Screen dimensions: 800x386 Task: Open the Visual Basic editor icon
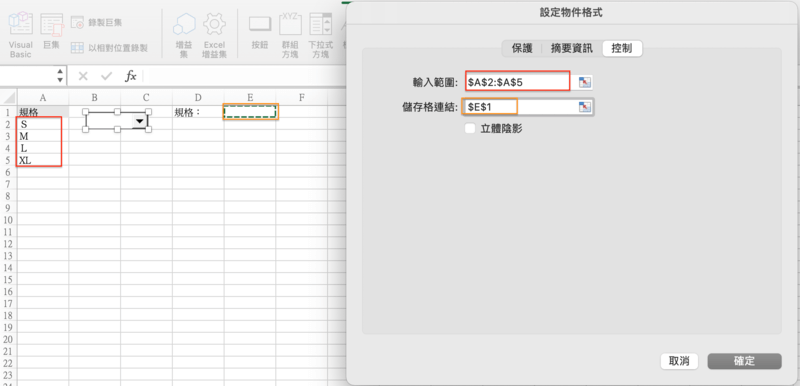click(21, 24)
